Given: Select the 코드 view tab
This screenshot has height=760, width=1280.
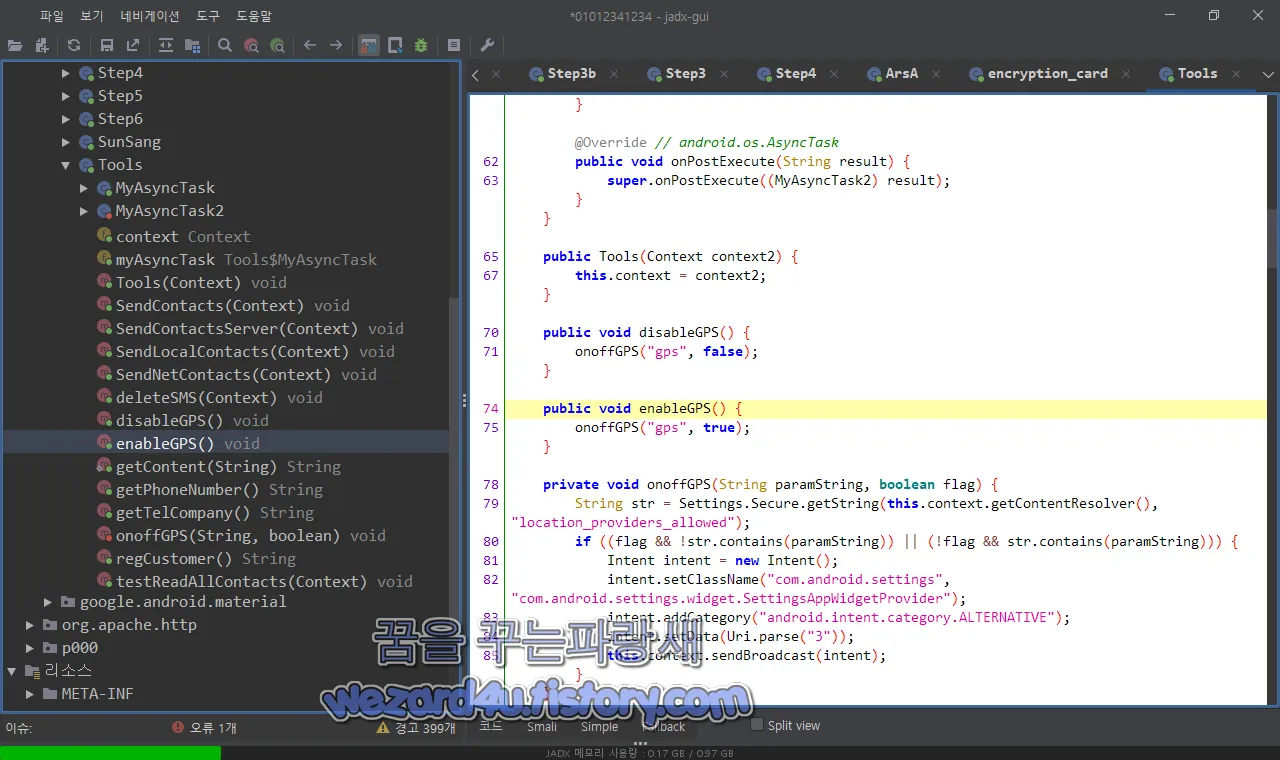Looking at the screenshot, I should 491,727.
